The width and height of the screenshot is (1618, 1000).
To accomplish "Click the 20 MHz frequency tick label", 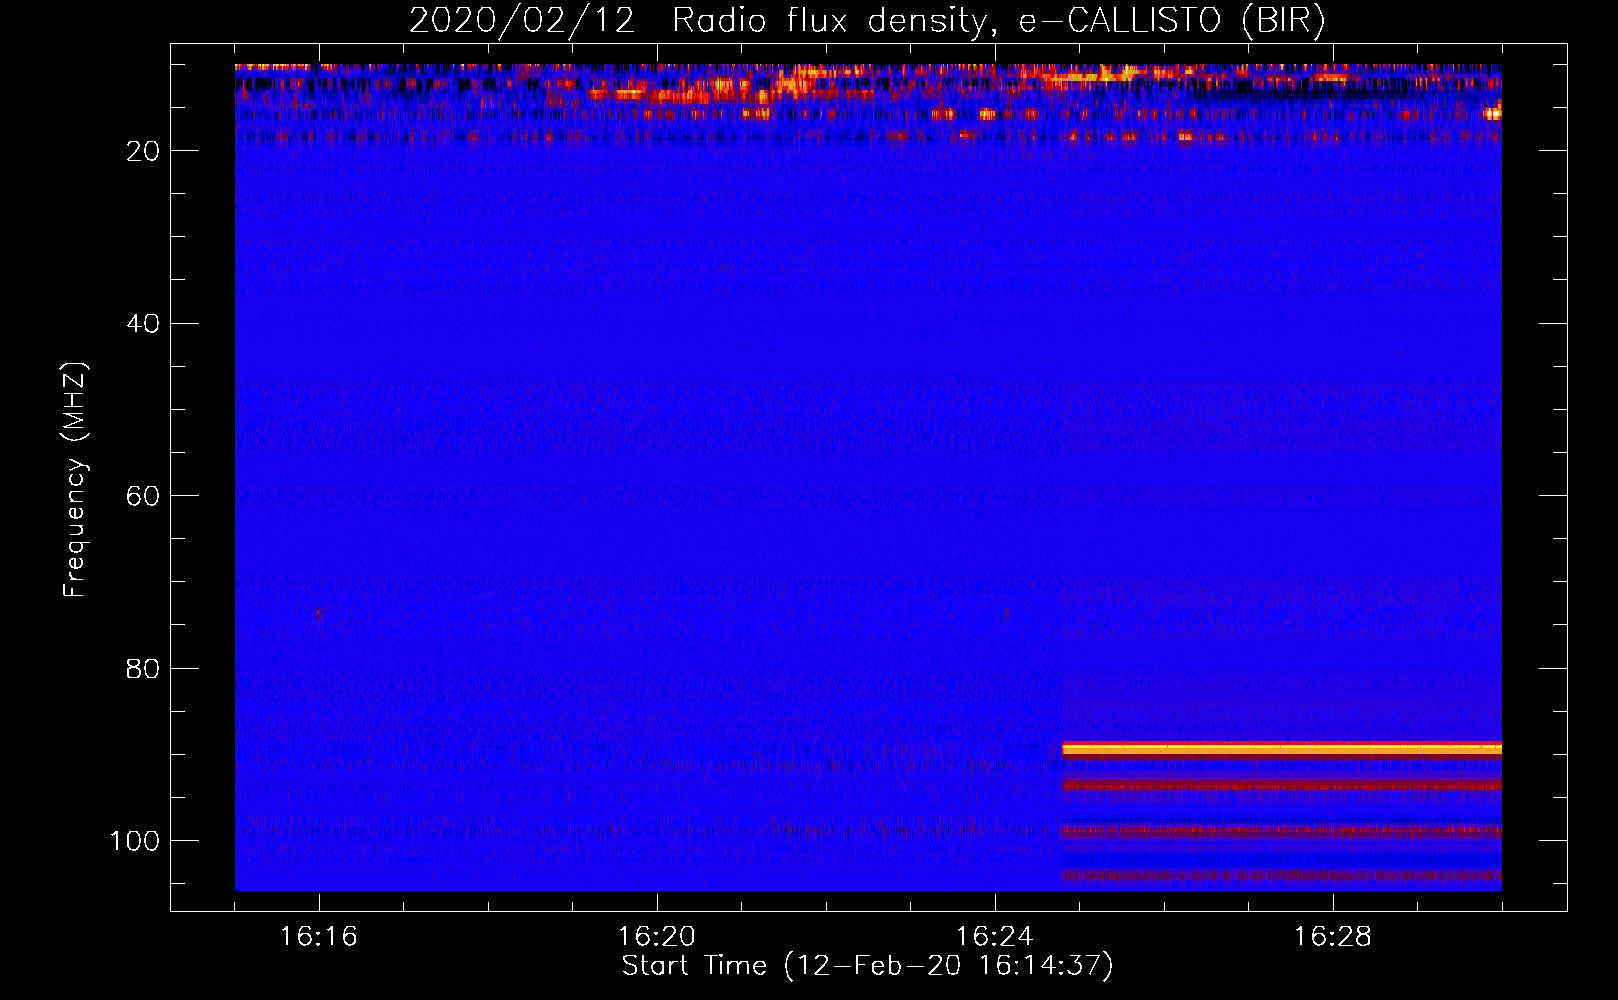I will coord(143,151).
